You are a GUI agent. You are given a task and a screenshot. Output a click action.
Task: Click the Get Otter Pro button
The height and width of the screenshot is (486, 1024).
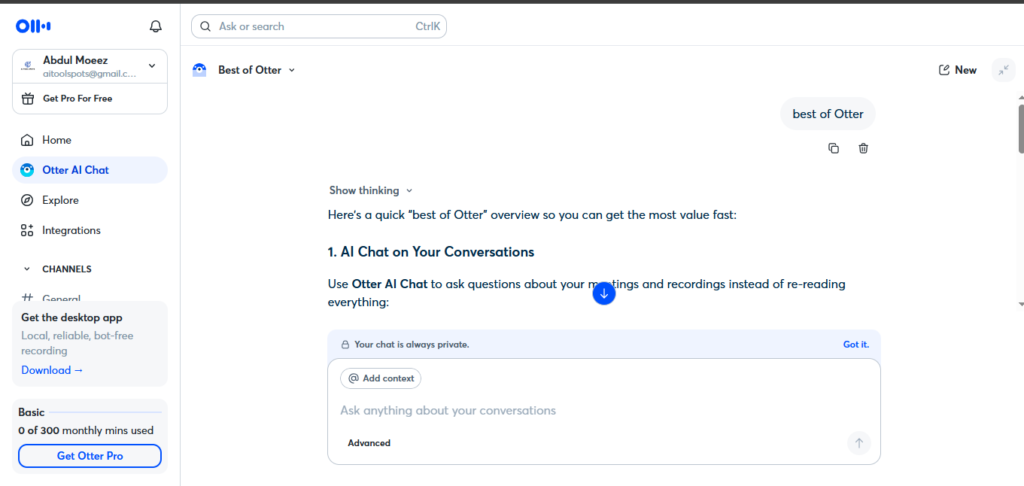tap(89, 456)
